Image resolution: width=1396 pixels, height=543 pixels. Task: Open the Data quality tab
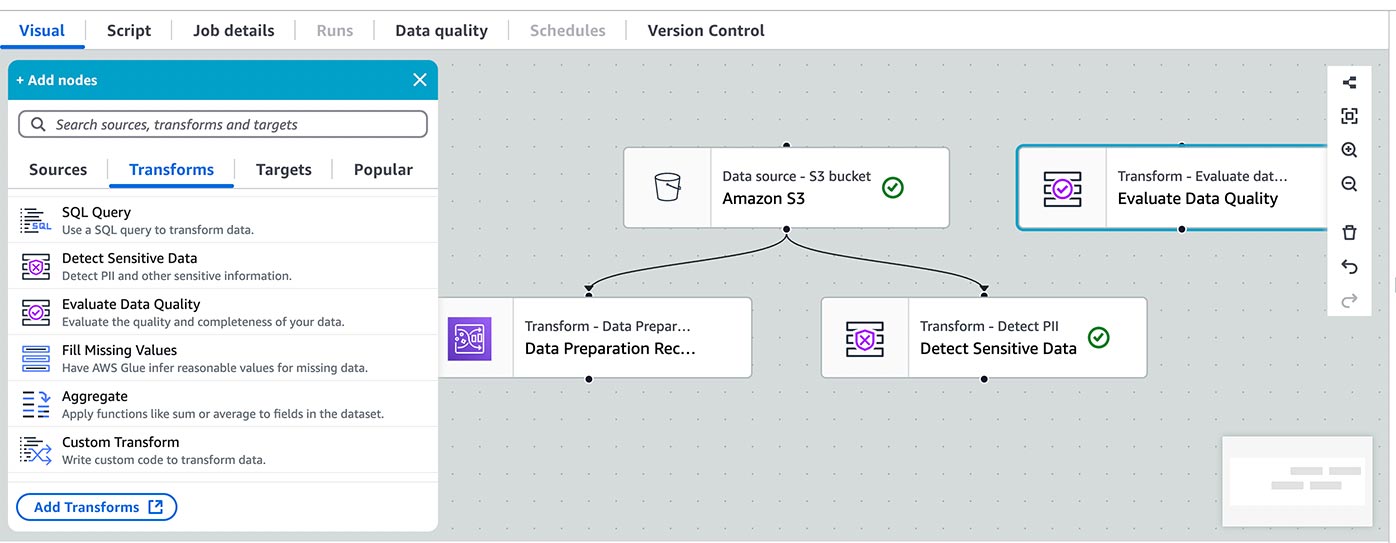[x=441, y=30]
